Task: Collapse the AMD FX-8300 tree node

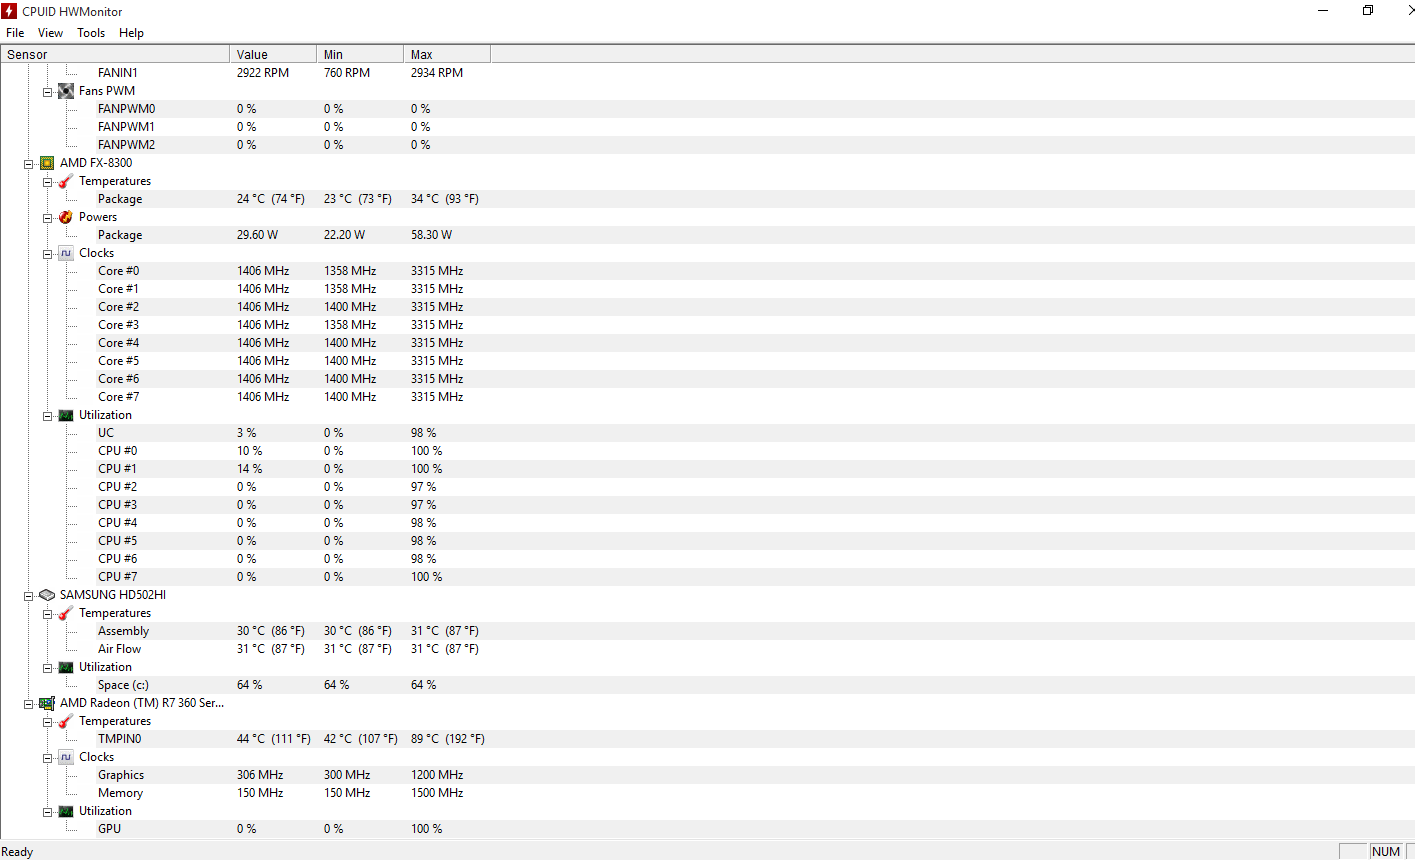Action: pos(29,164)
